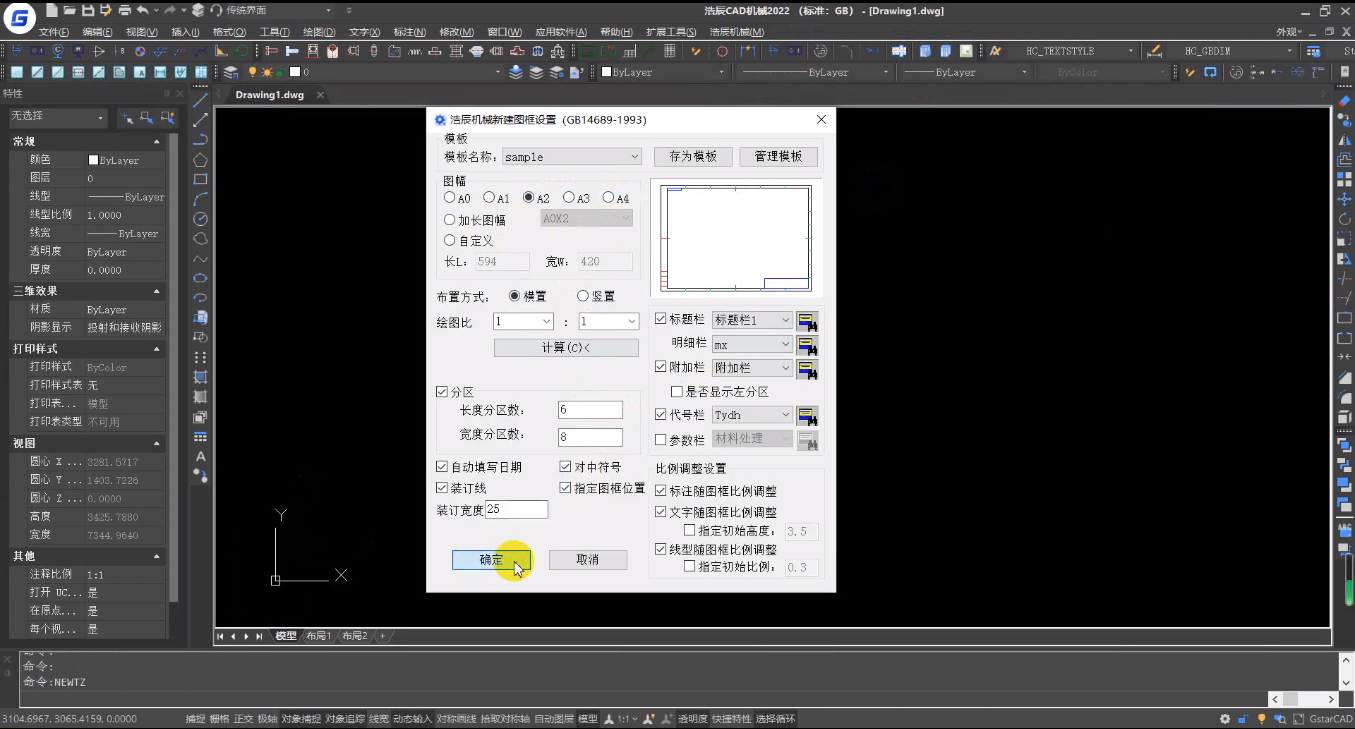1355x729 pixels.
Task: Choose the 竖置 vertical layout radio
Action: tap(583, 296)
